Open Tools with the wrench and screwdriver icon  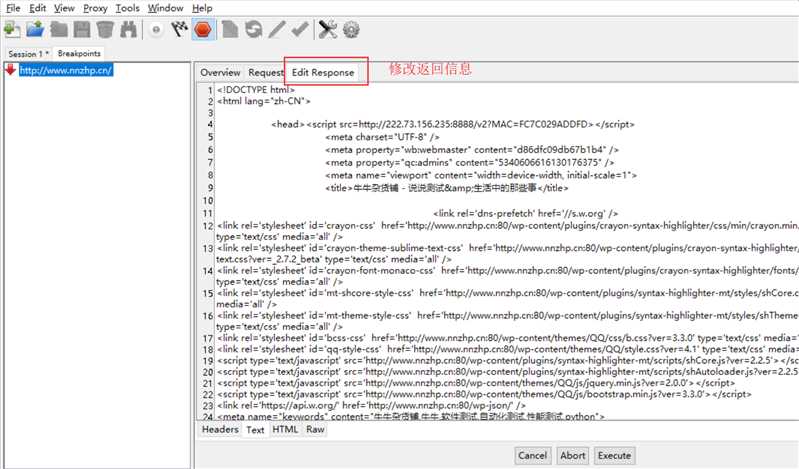coord(328,30)
